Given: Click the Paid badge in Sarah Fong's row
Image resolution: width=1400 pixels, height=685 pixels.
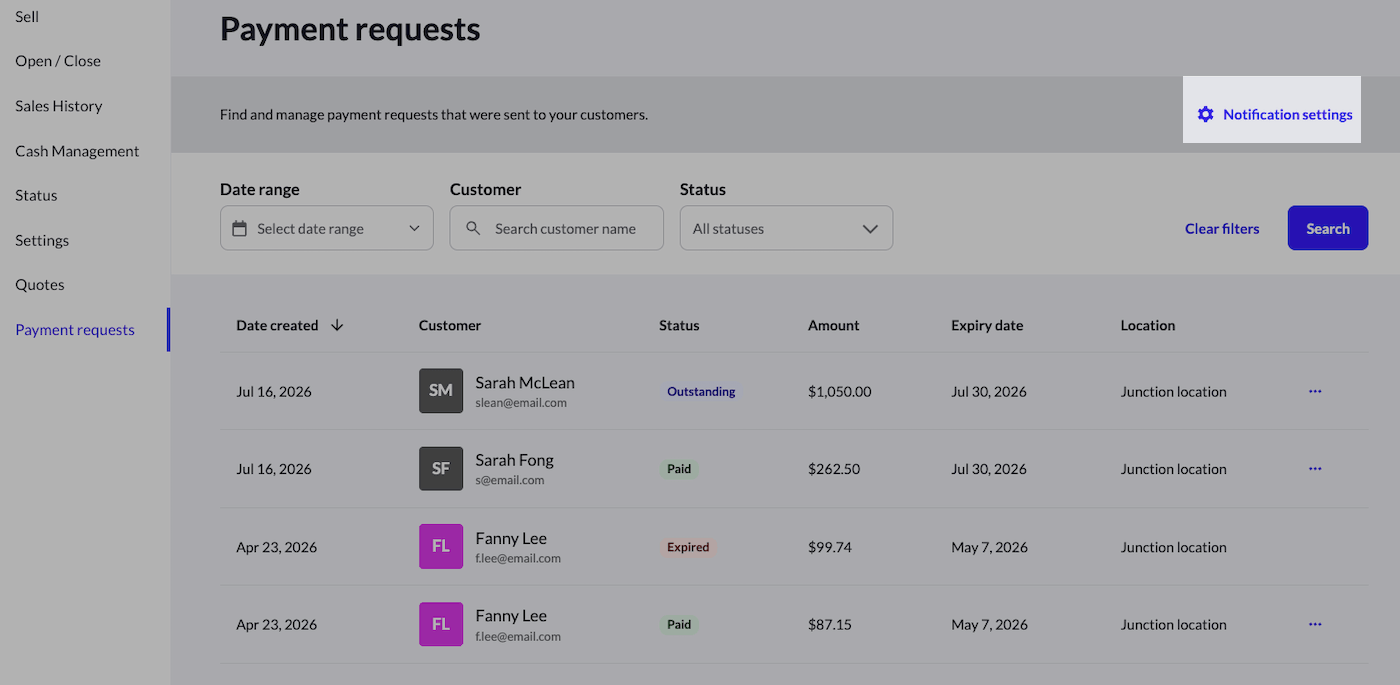Looking at the screenshot, I should coord(679,469).
